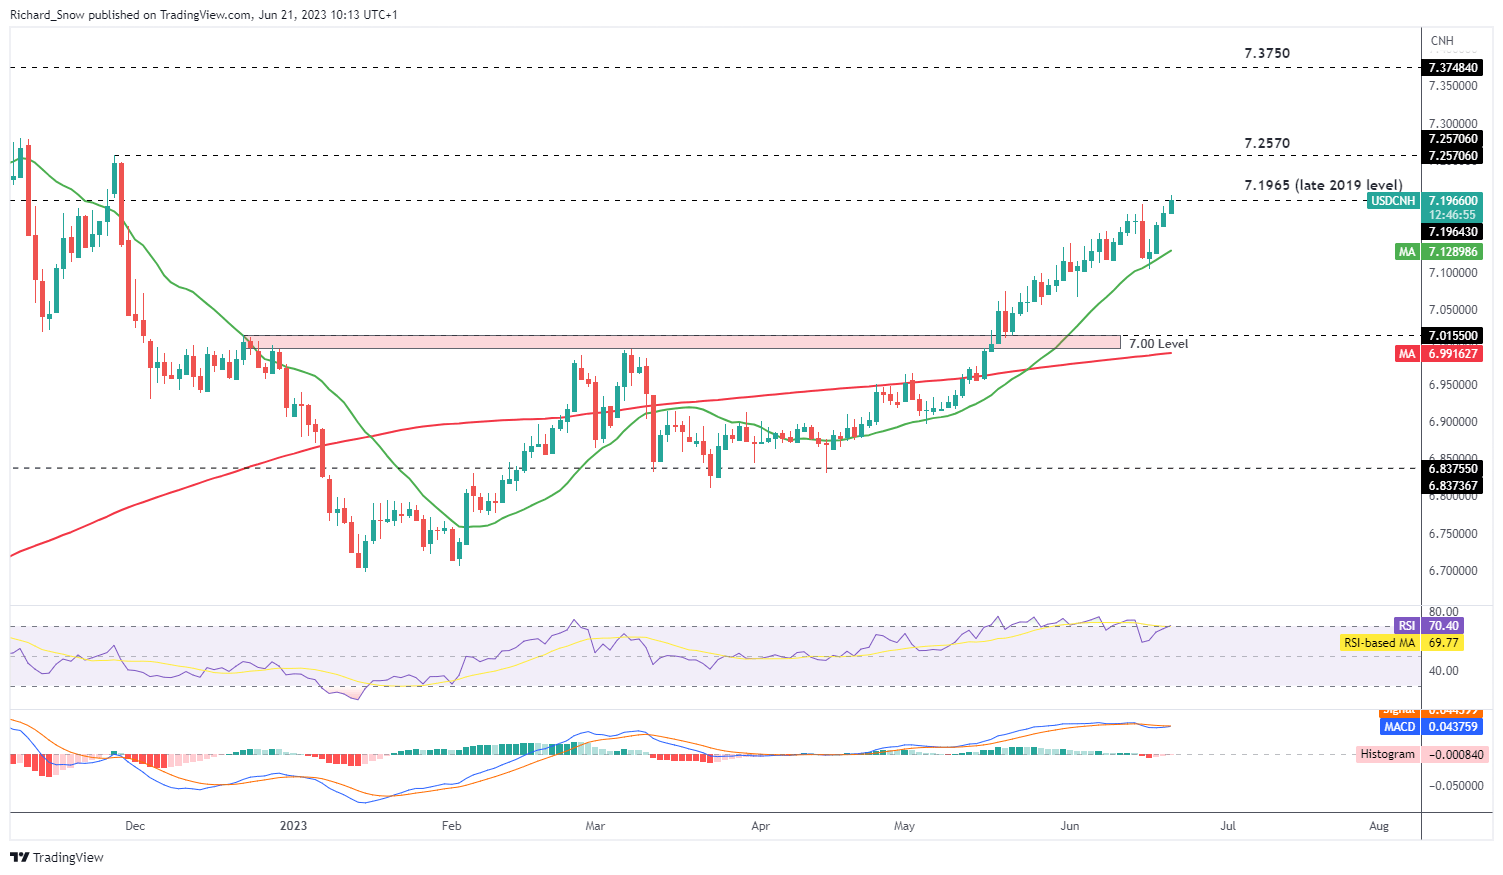Click the MACD indicator label
This screenshot has width=1503, height=875.
click(x=1400, y=727)
